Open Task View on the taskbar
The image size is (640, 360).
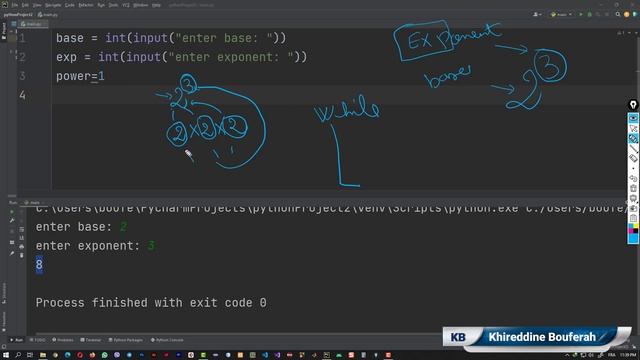(x=30, y=355)
